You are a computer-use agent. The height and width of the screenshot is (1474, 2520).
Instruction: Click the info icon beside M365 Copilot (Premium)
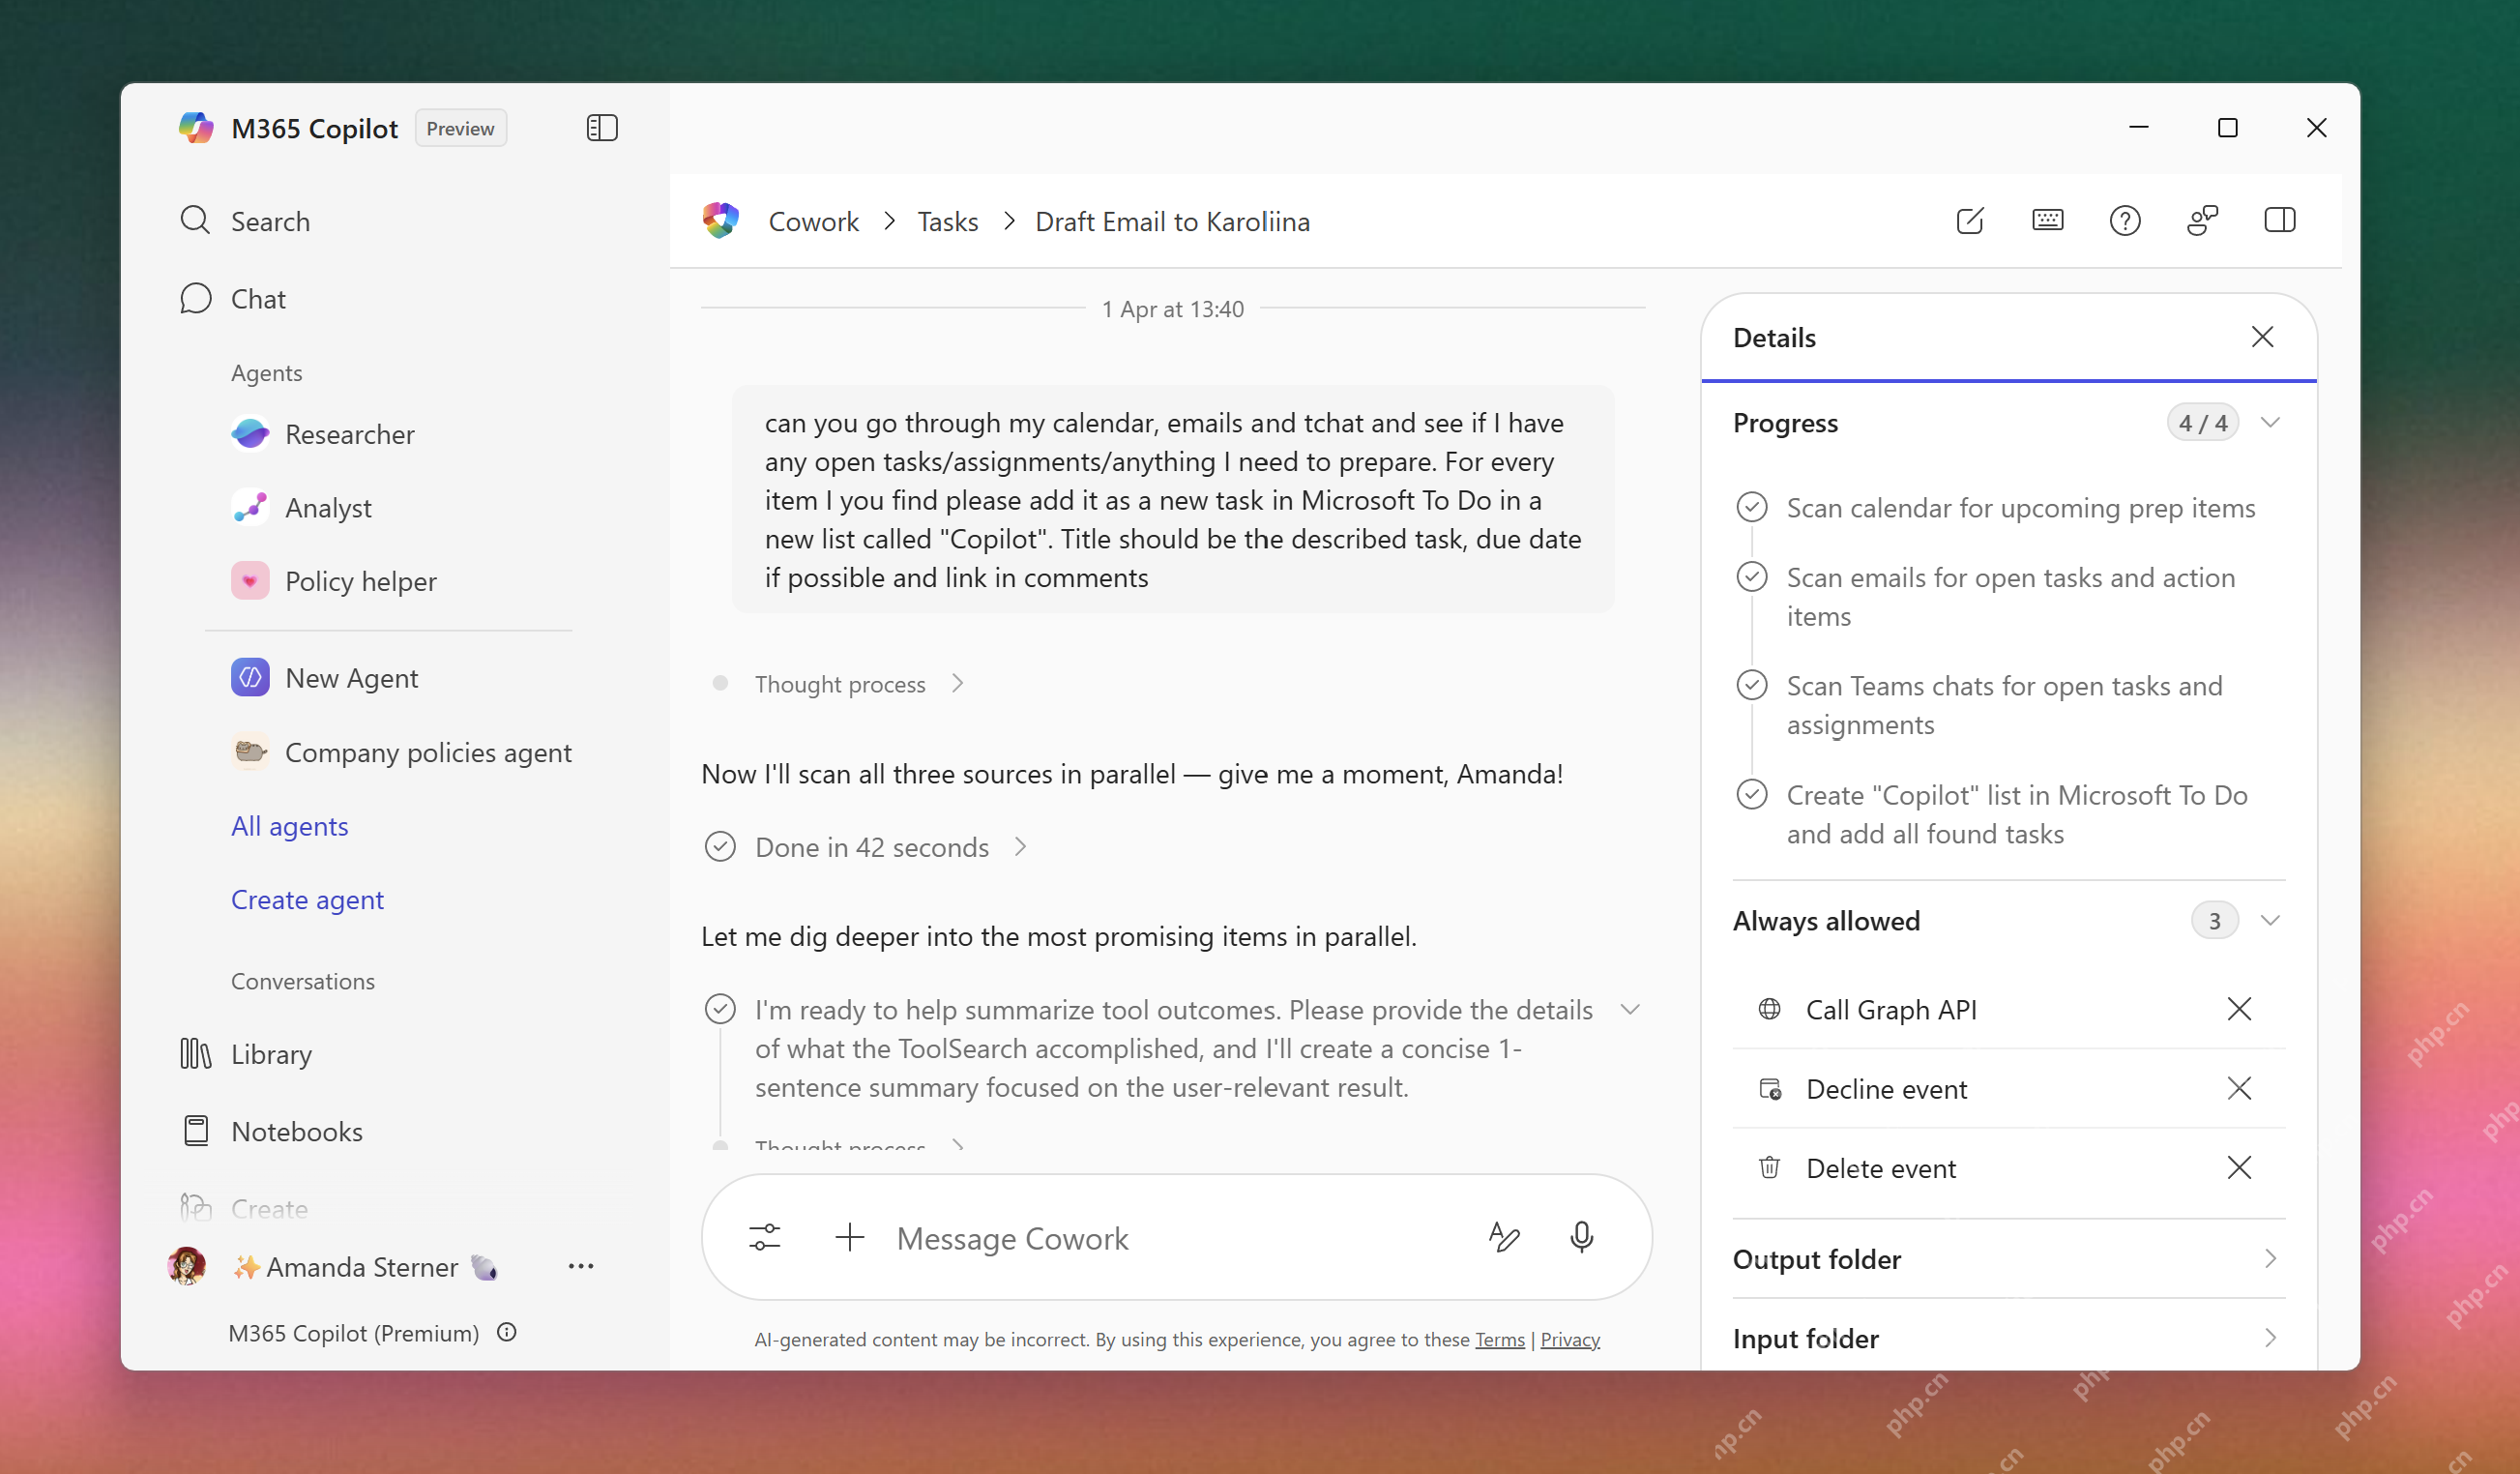[x=507, y=1332]
